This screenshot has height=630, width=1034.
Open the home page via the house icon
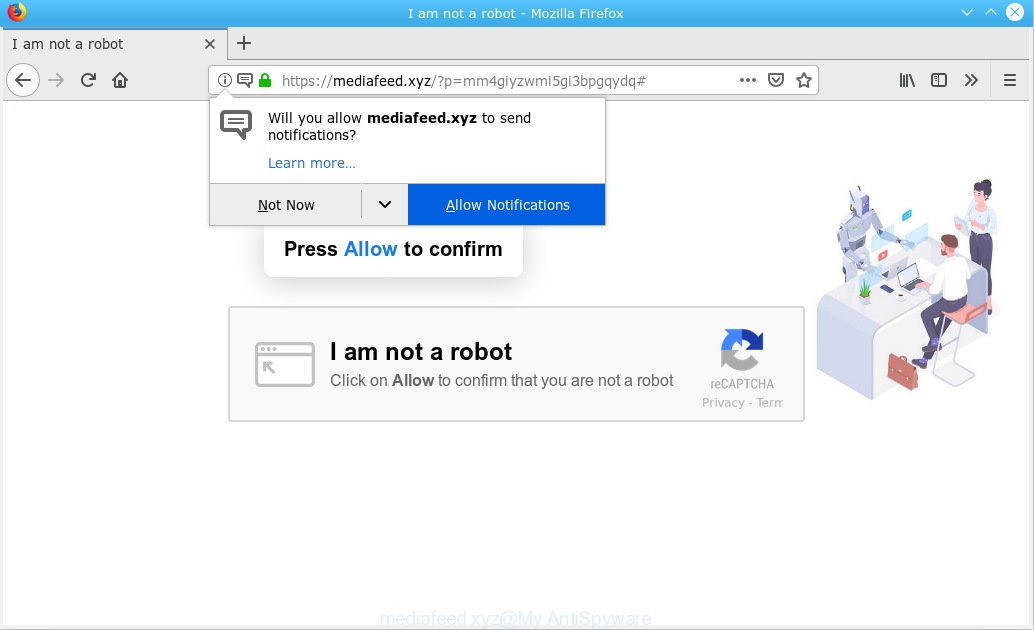click(x=120, y=80)
